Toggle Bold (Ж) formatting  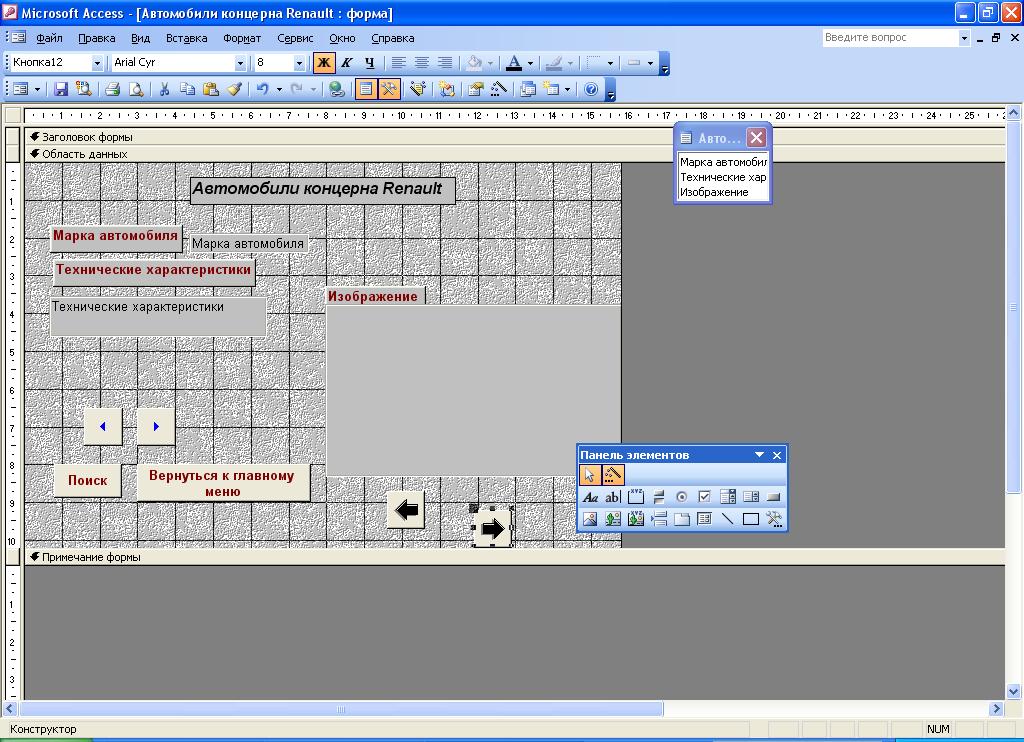[324, 63]
